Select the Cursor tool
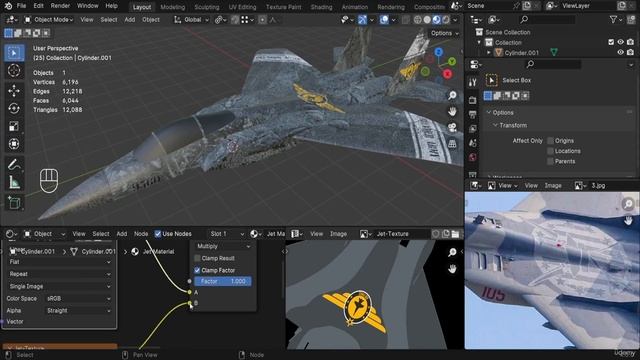Viewport: 640px width, 360px height. [x=14, y=71]
